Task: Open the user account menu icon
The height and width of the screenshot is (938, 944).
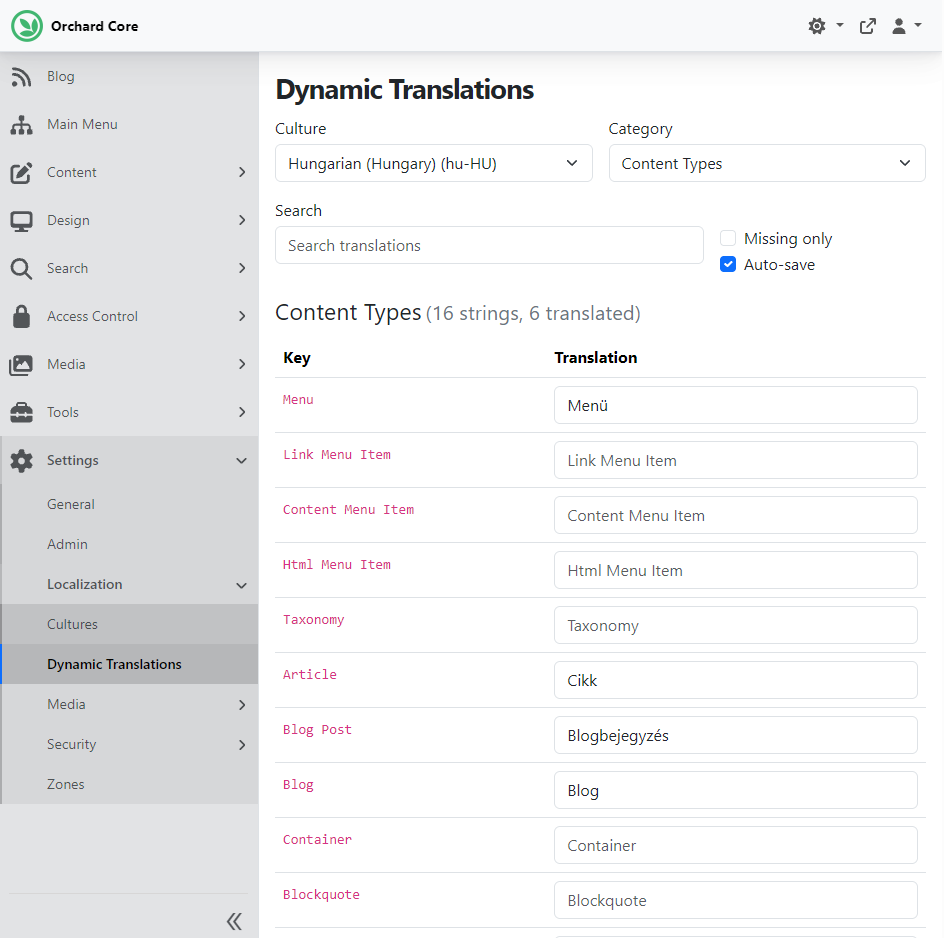Action: (899, 26)
